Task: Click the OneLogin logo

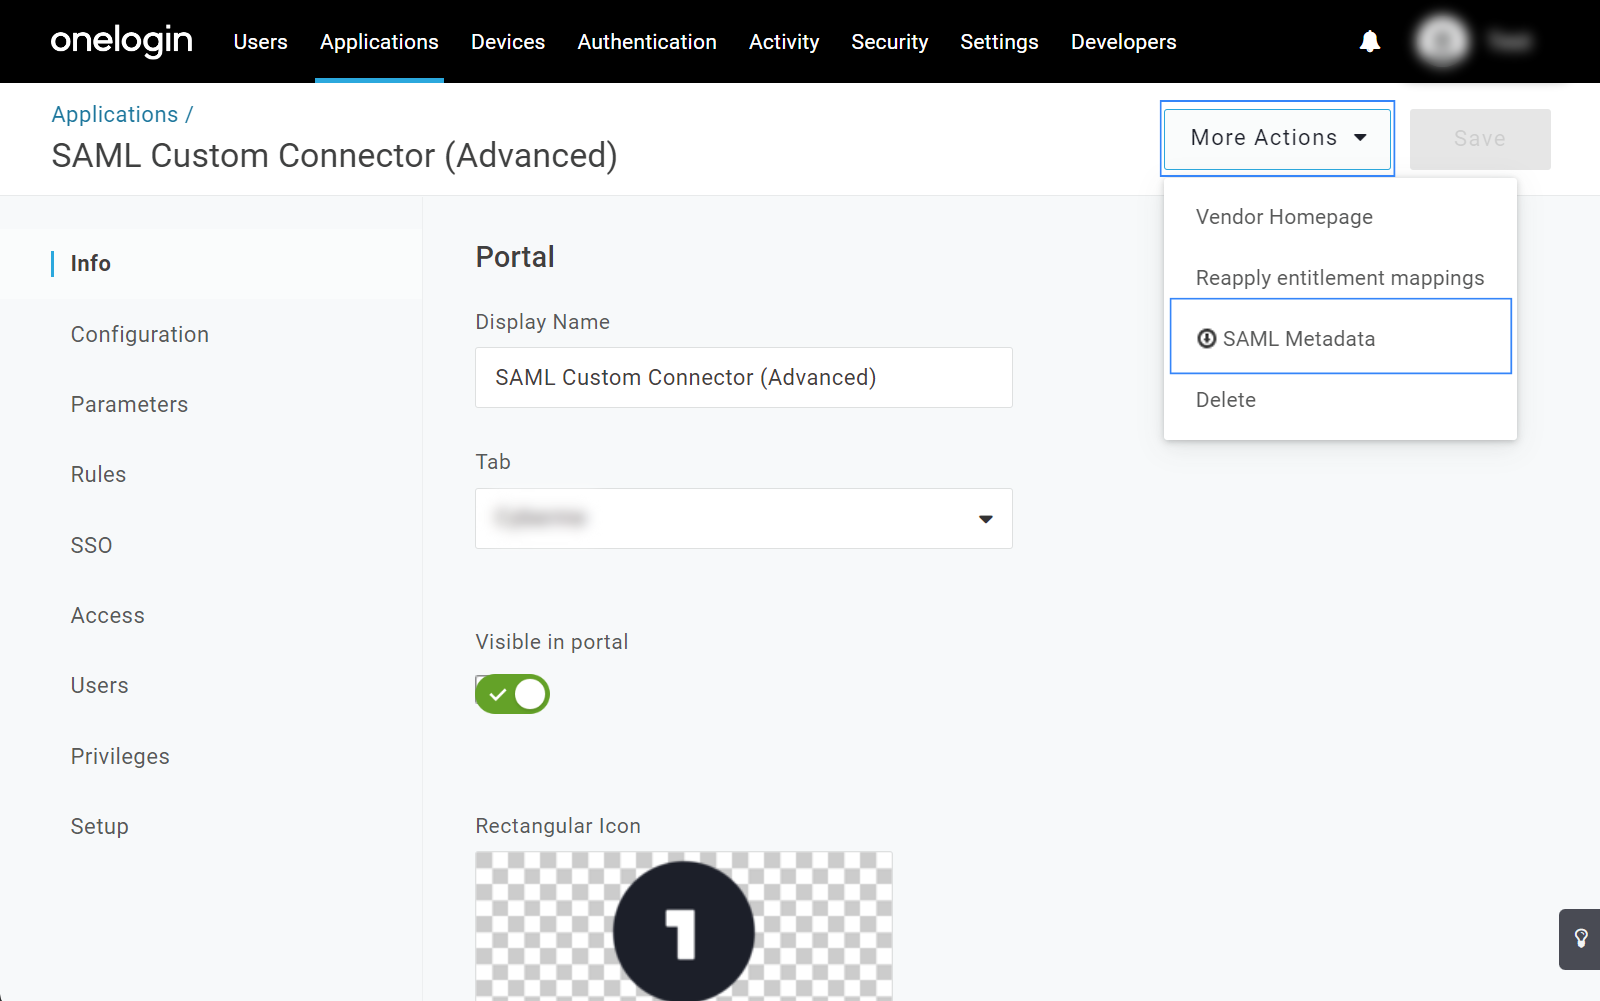Action: click(121, 41)
